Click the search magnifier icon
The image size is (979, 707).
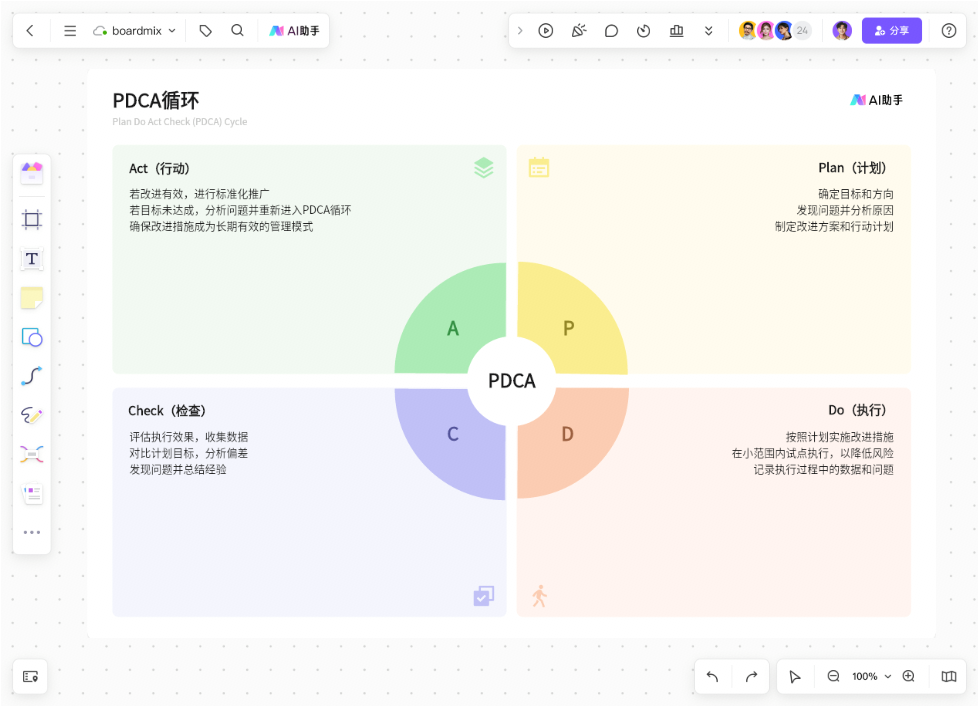point(237,31)
